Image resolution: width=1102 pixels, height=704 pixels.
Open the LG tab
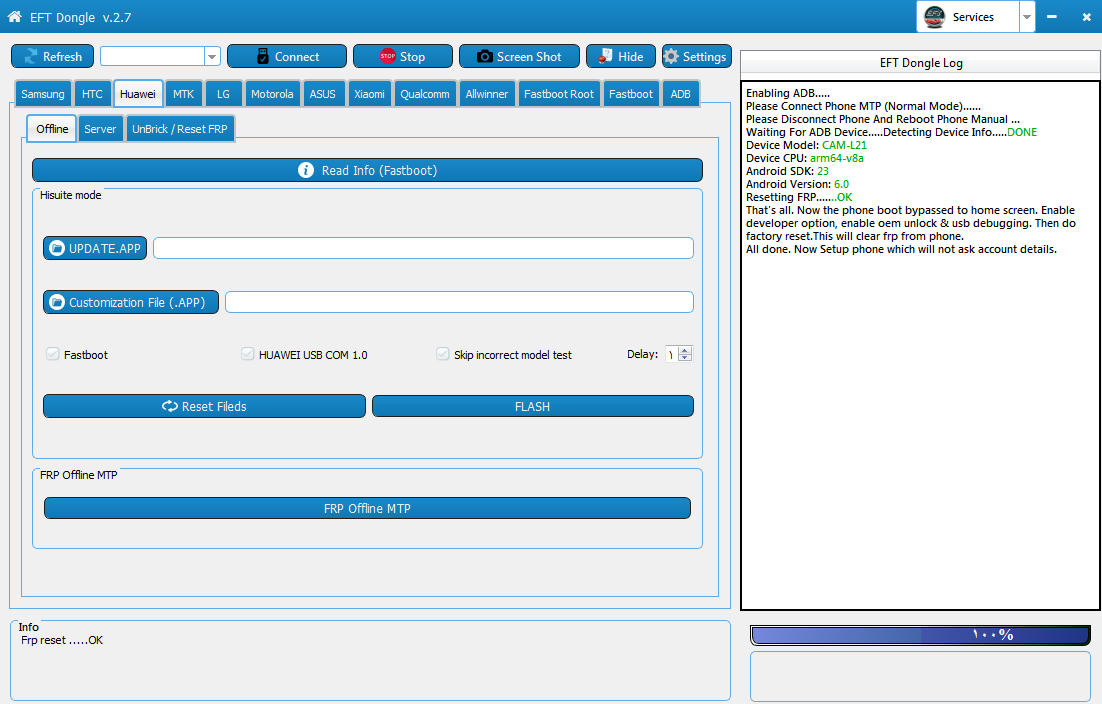coord(223,93)
